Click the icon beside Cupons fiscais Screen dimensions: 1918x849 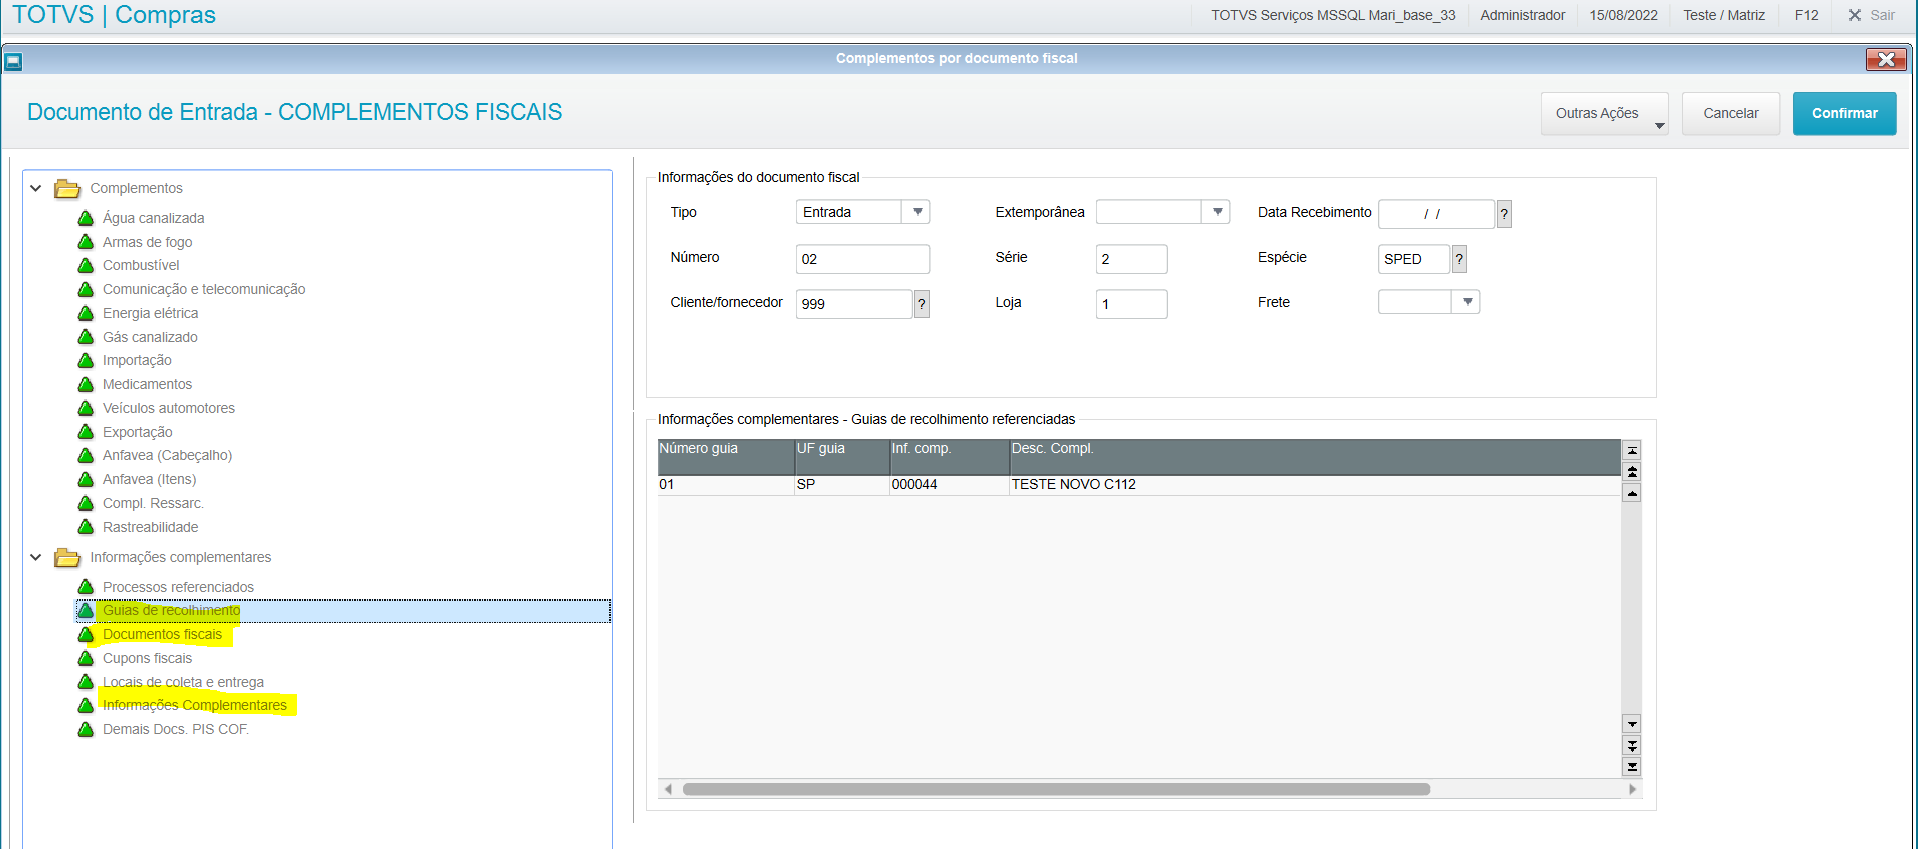[86, 658]
